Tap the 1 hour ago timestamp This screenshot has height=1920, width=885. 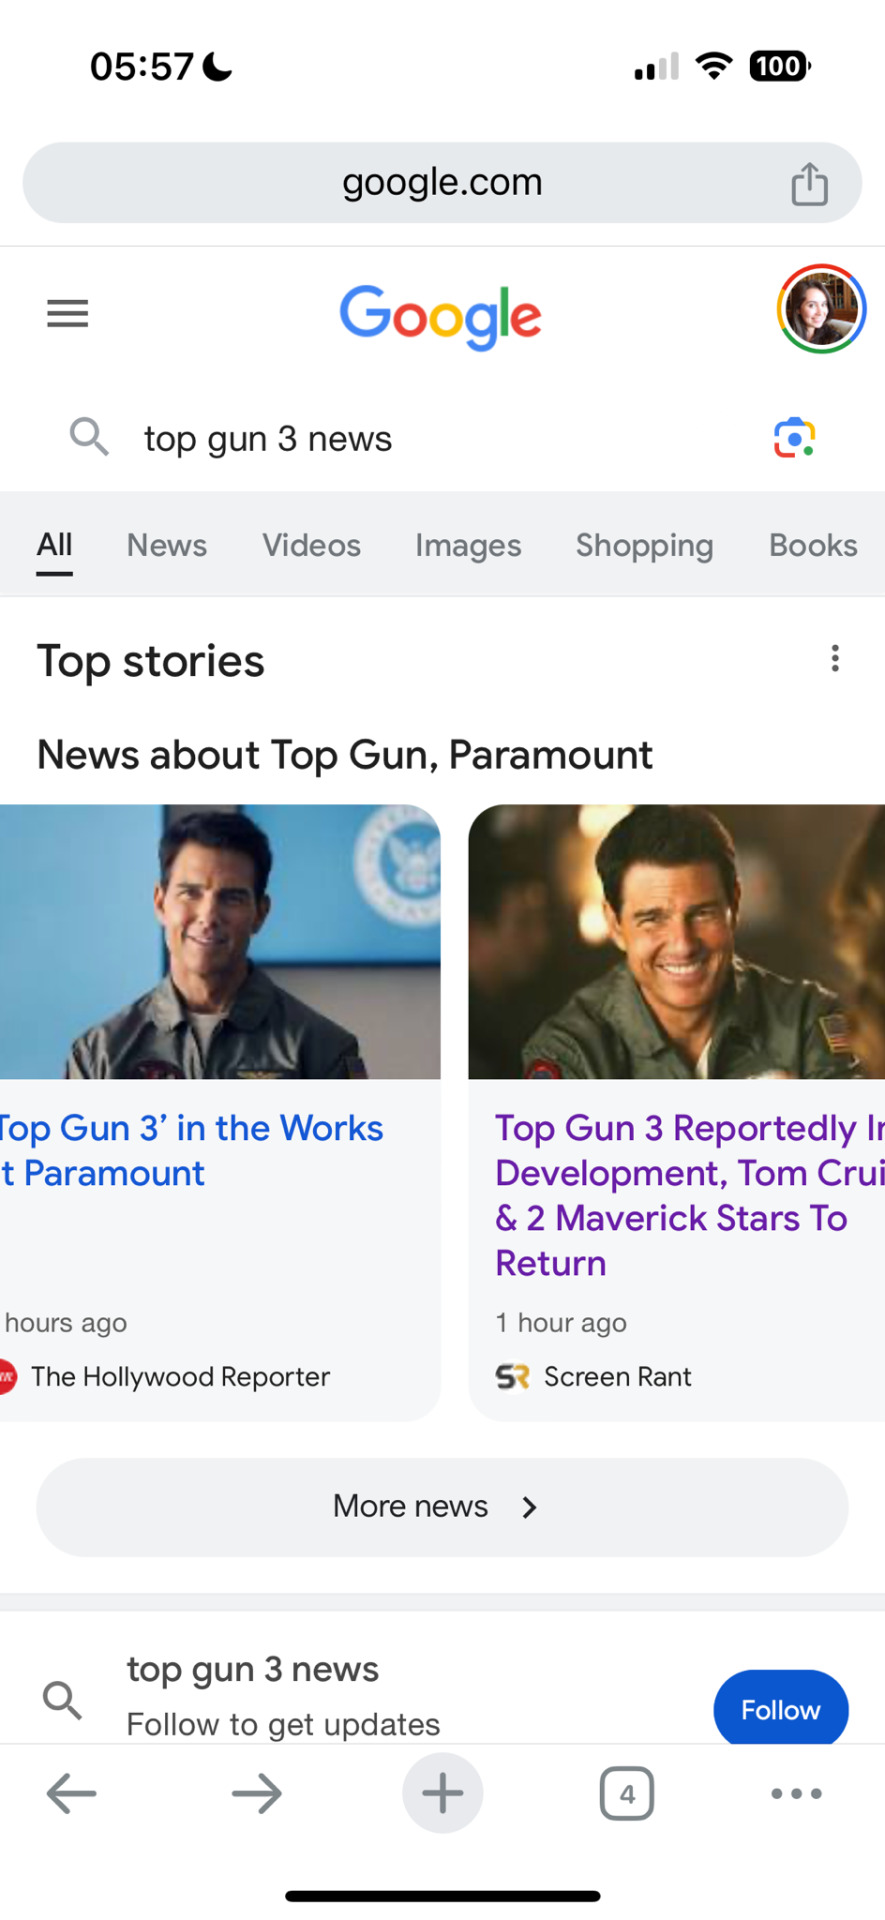coord(561,1323)
